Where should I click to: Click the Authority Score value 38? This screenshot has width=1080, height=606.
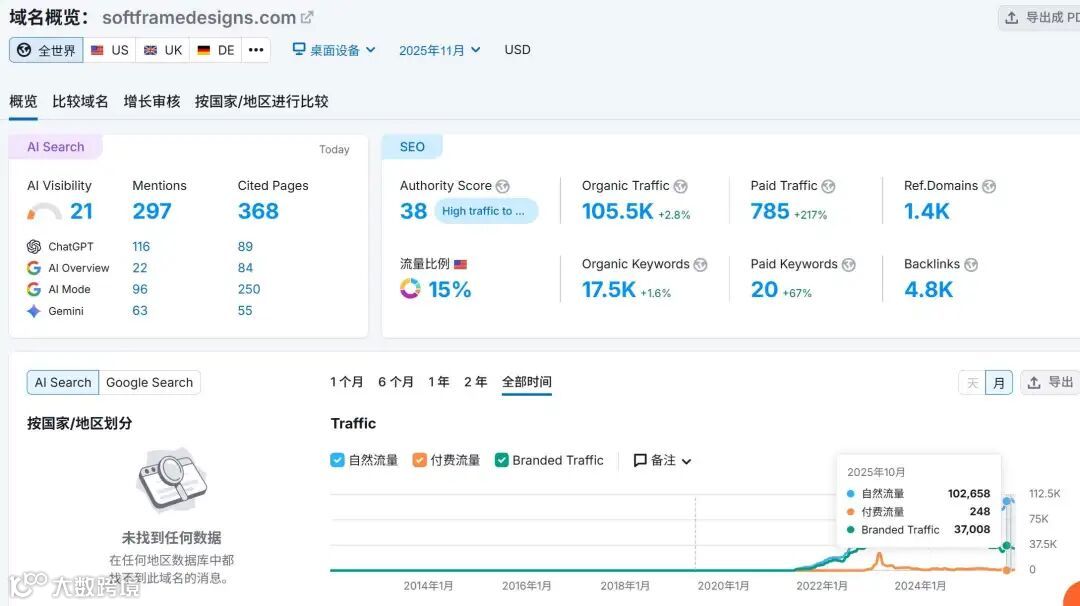tap(413, 211)
